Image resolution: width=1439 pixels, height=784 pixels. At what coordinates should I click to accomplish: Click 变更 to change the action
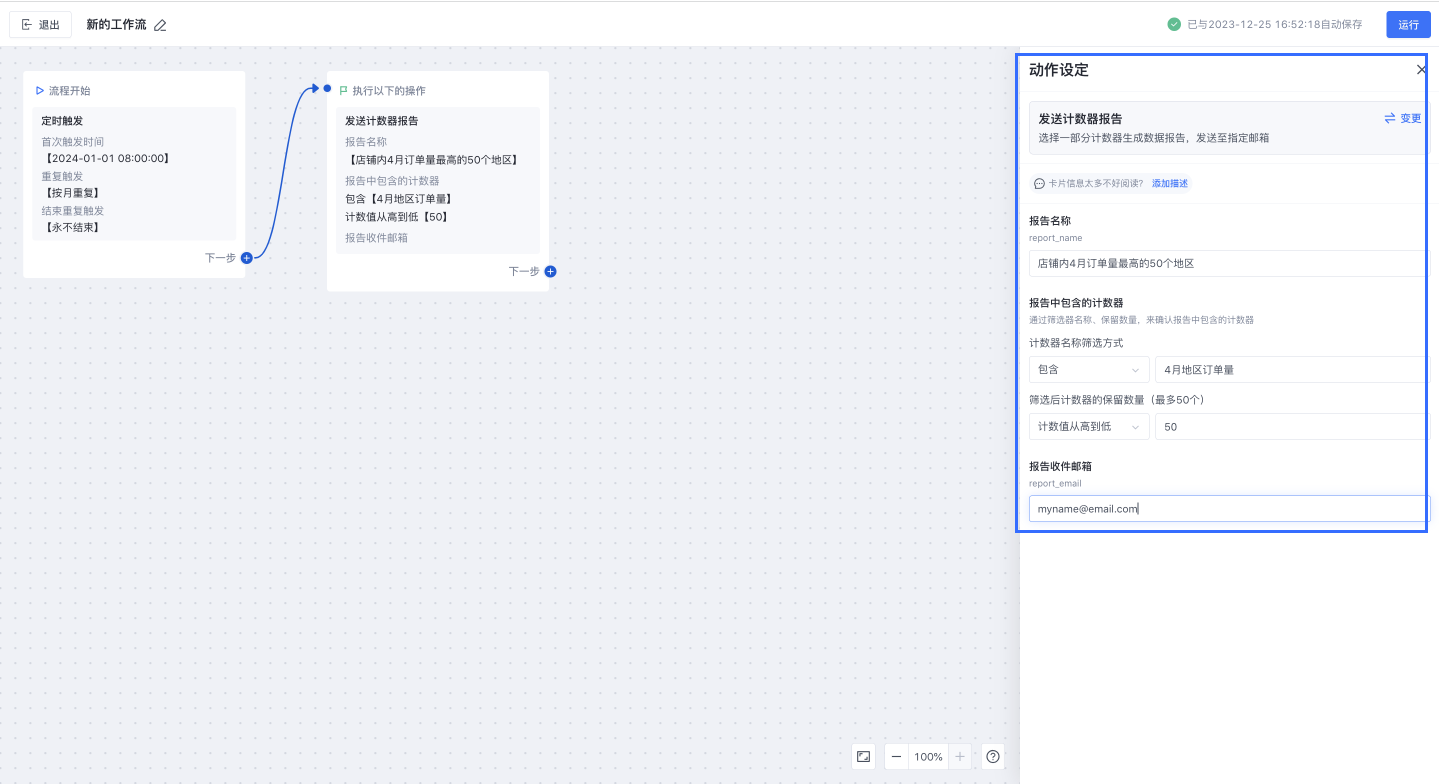[x=1410, y=118]
